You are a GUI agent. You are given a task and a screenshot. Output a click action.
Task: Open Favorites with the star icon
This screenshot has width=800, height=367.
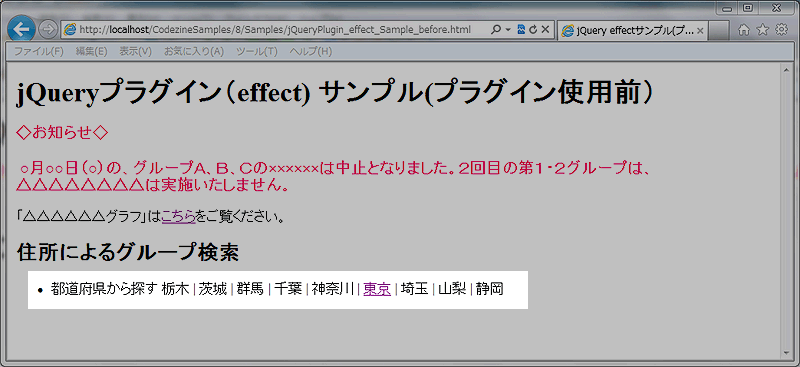[763, 31]
